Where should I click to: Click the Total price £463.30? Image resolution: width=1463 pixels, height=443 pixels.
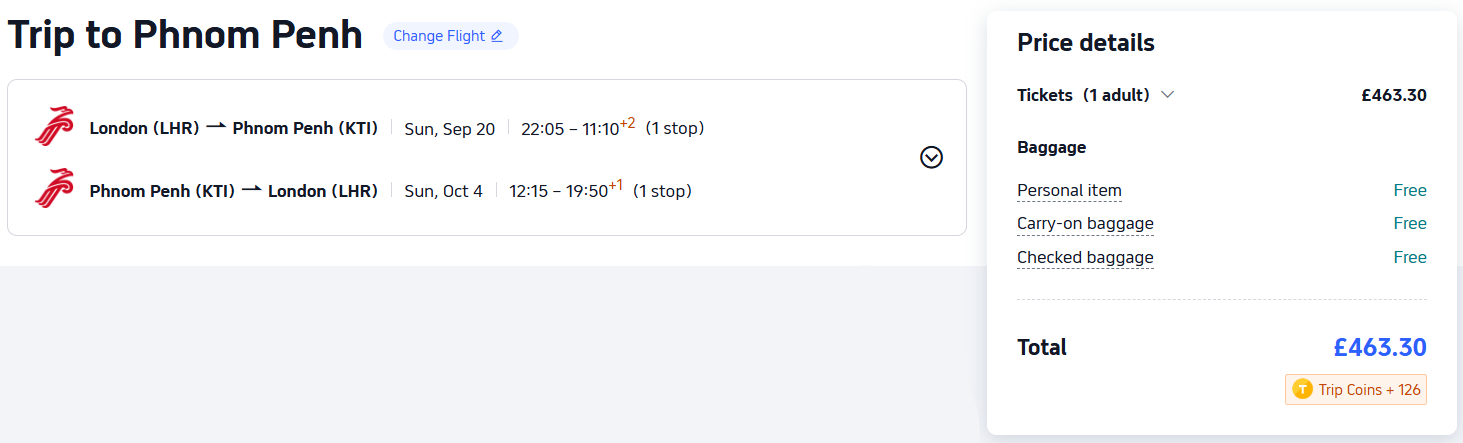[1379, 347]
